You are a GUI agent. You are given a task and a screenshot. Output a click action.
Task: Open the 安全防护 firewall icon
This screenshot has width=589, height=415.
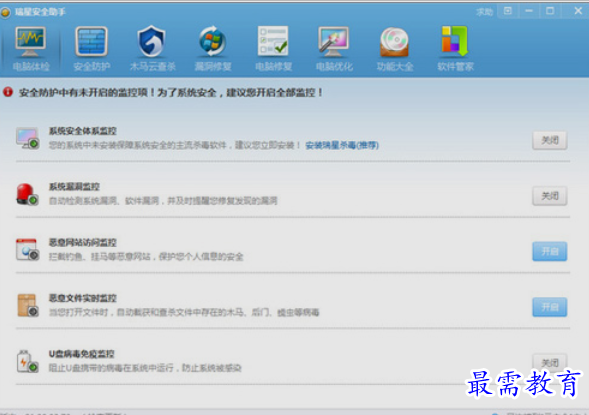91,41
